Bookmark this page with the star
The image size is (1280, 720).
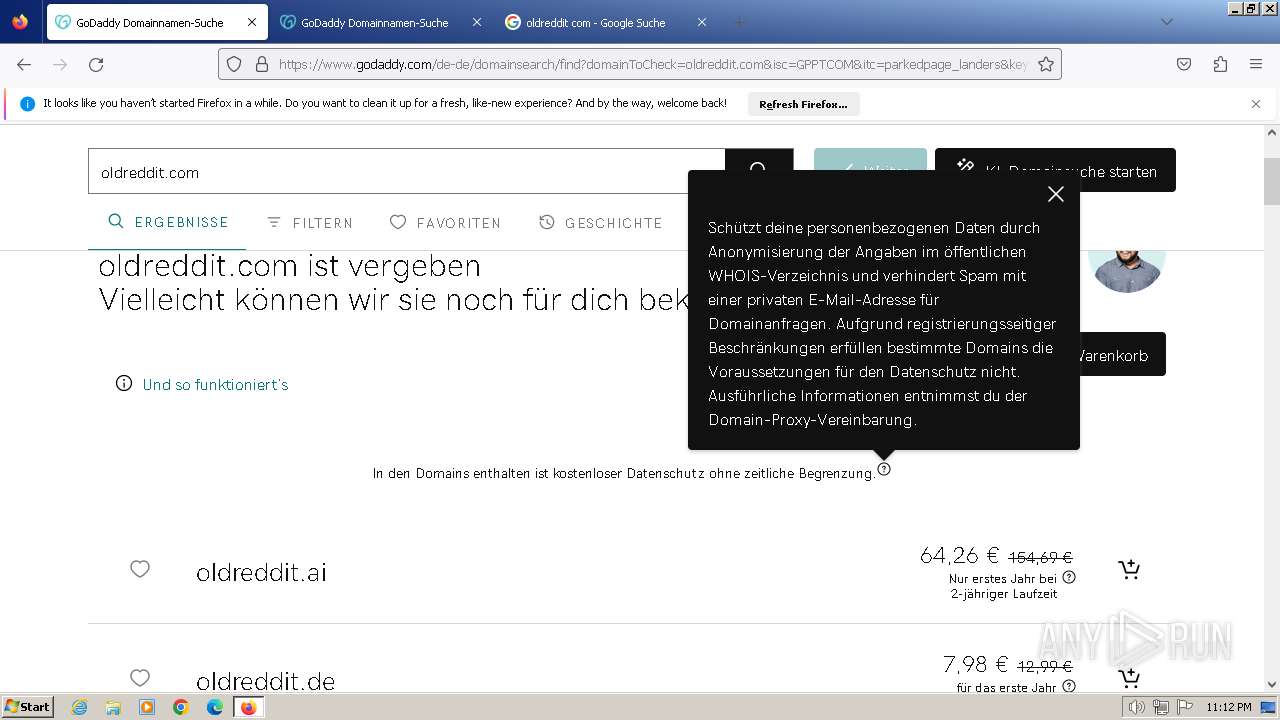click(1046, 64)
